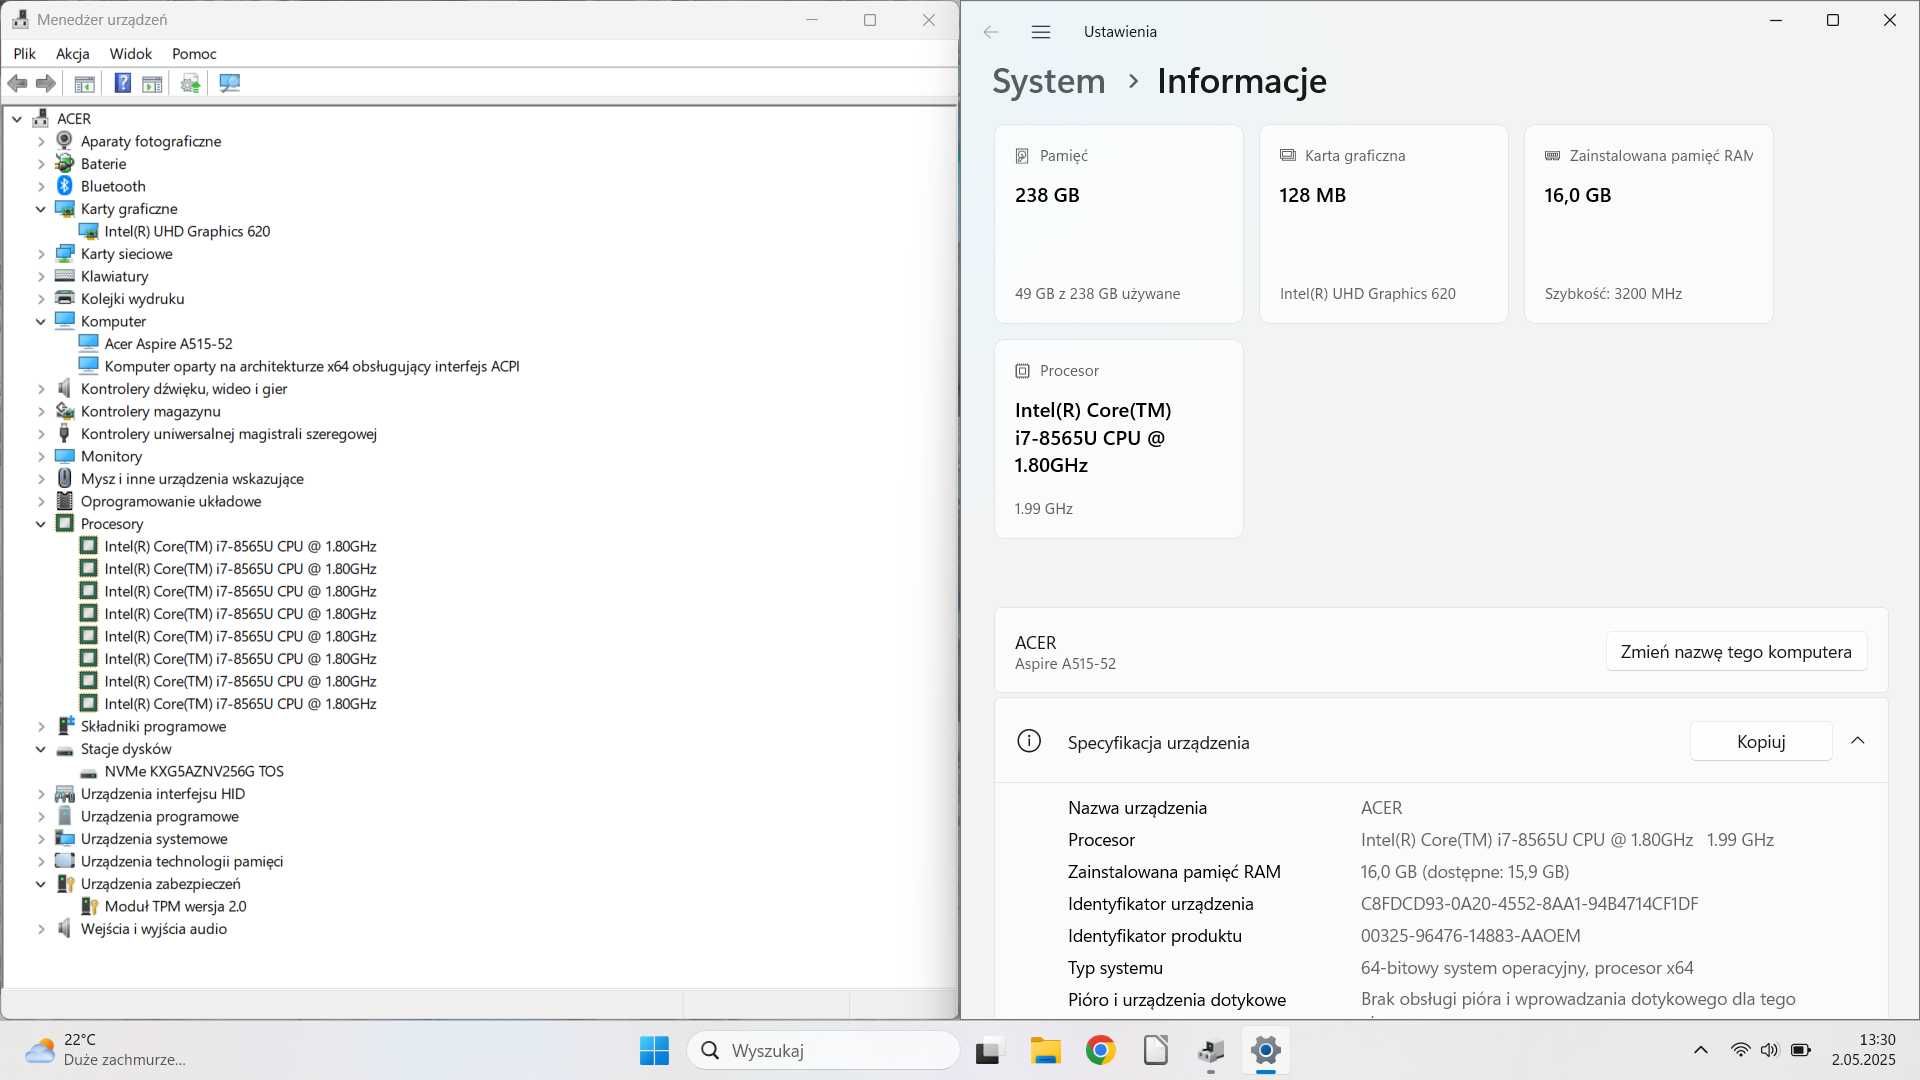Click the Back arrow in Device Manager toolbar
Screen dimensions: 1920x1080
pos(17,84)
